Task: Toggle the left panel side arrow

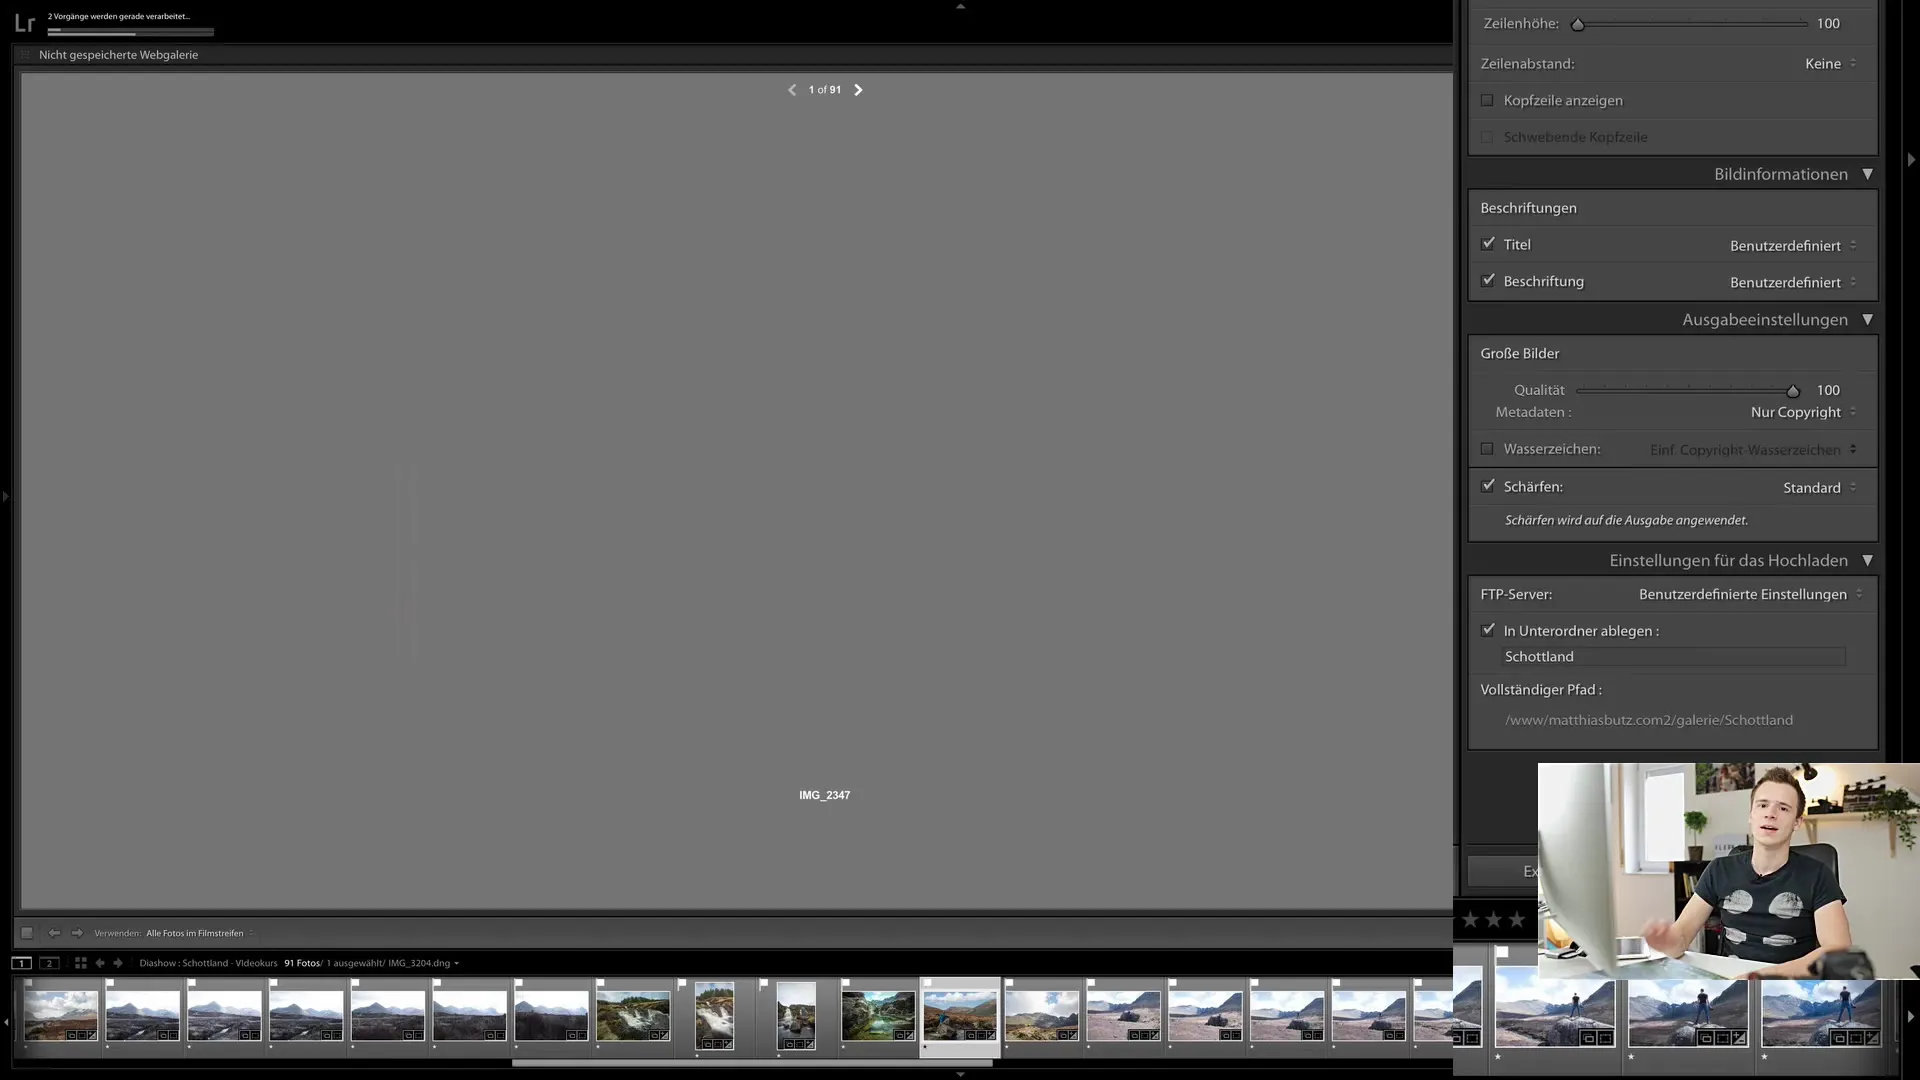Action: (5, 496)
